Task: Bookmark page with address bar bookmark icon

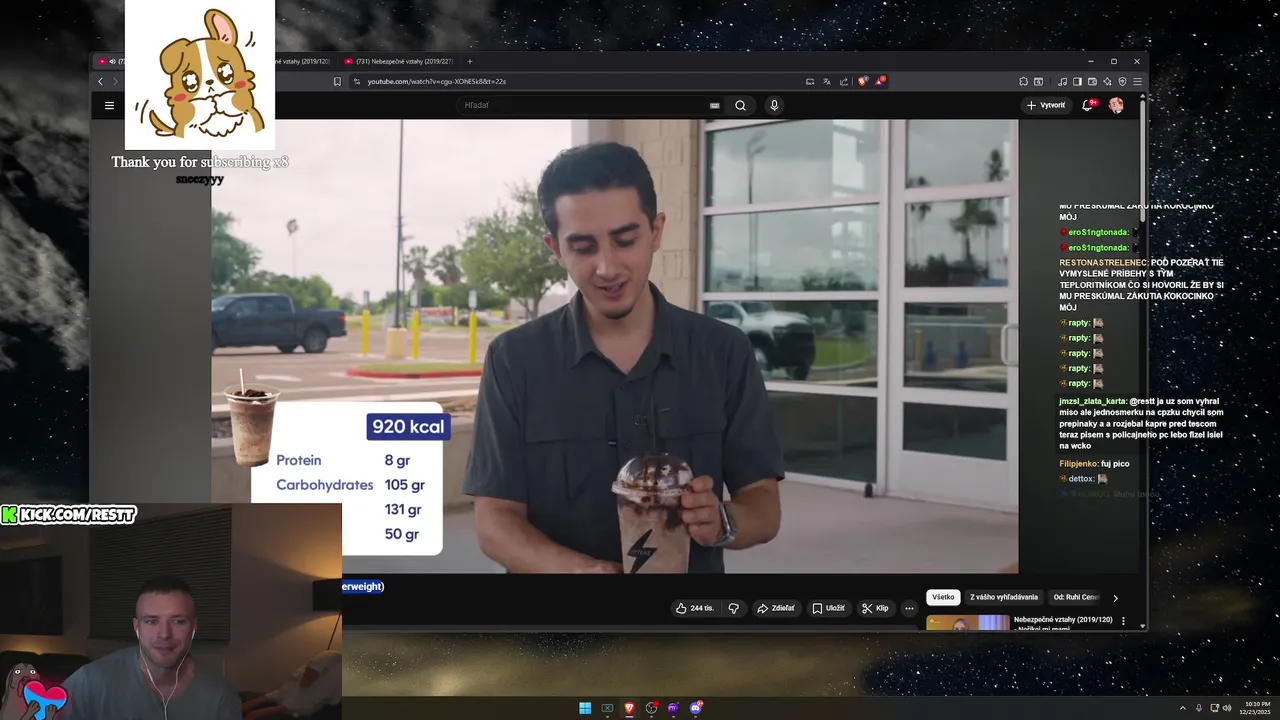Action: (x=337, y=81)
